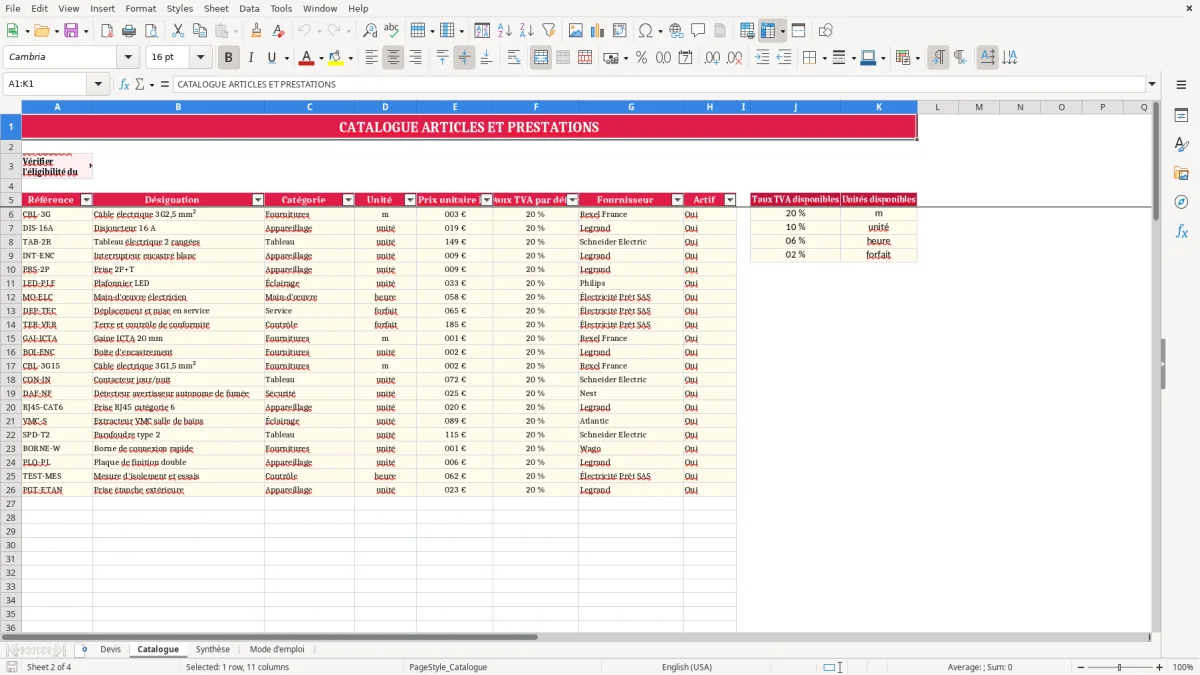Center cell content vertically
Screen dimensions: 1200x675
464,58
